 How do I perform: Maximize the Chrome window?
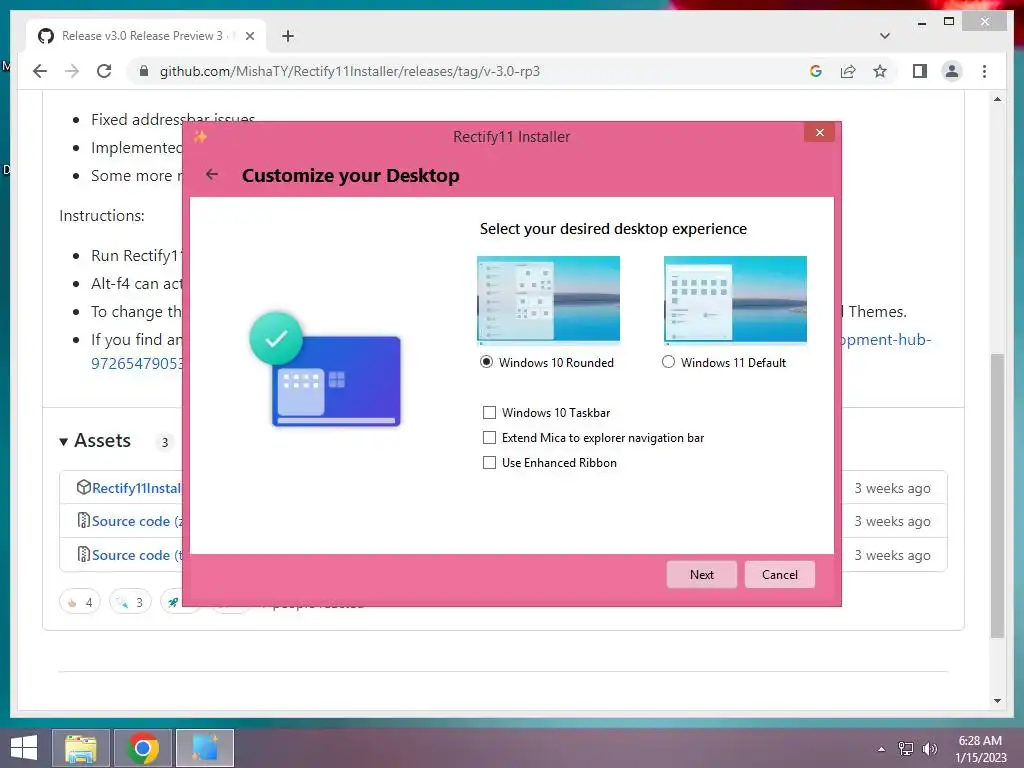[x=949, y=22]
